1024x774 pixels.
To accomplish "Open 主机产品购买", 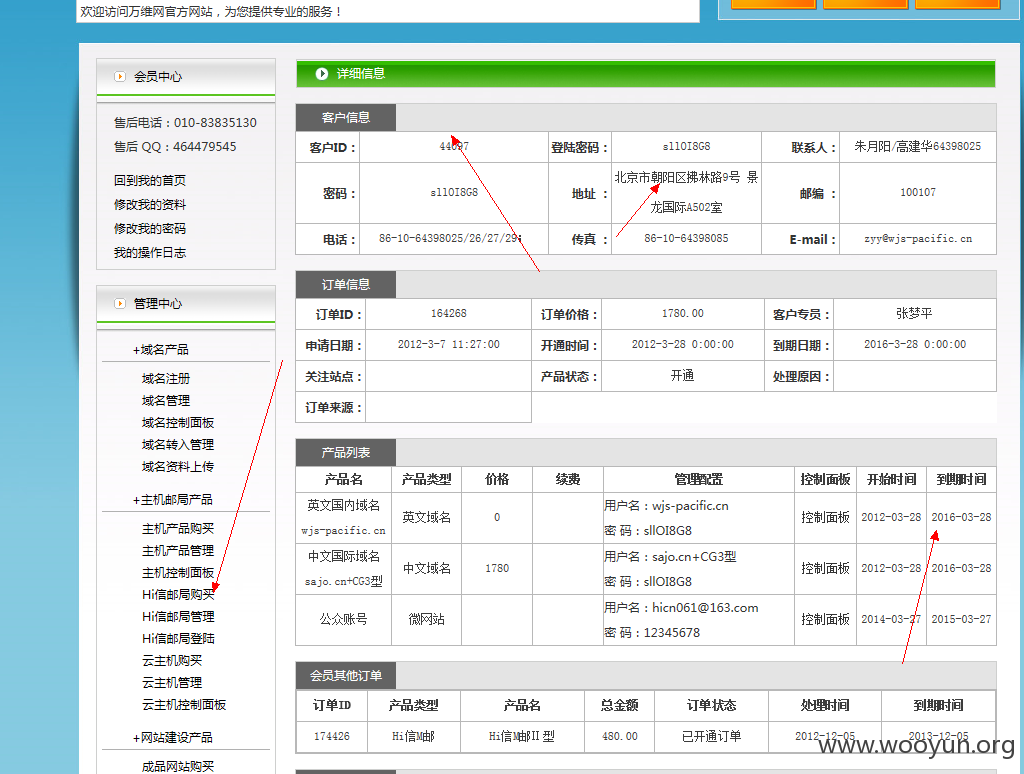I will pos(178,529).
